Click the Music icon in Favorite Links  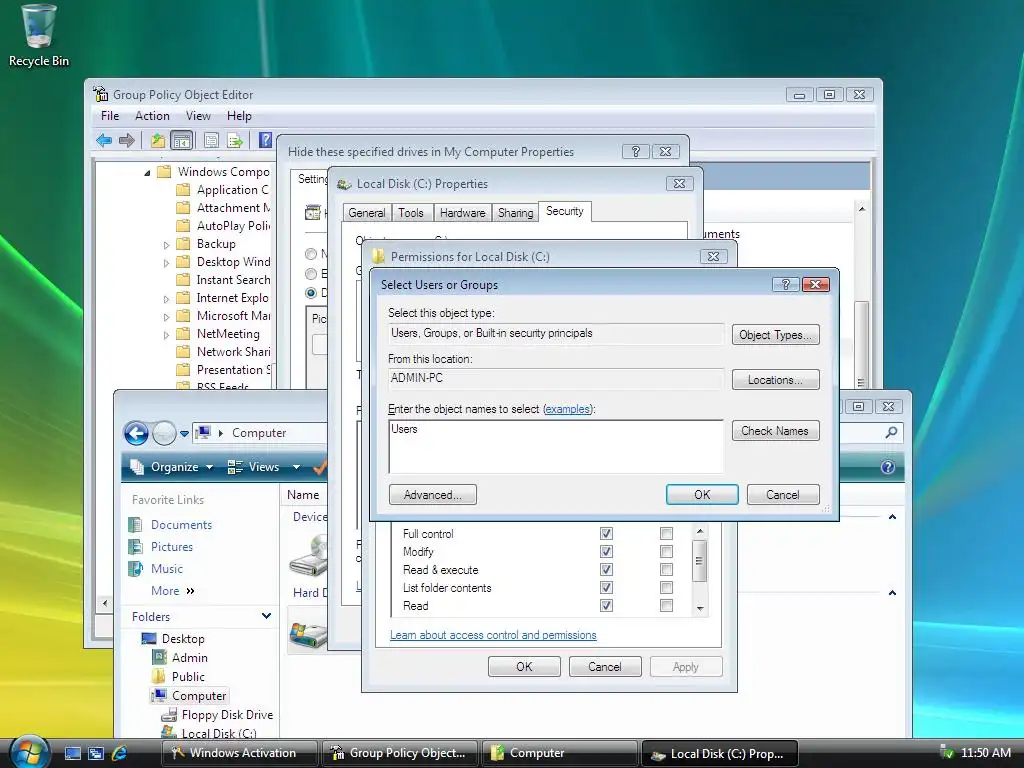click(136, 569)
